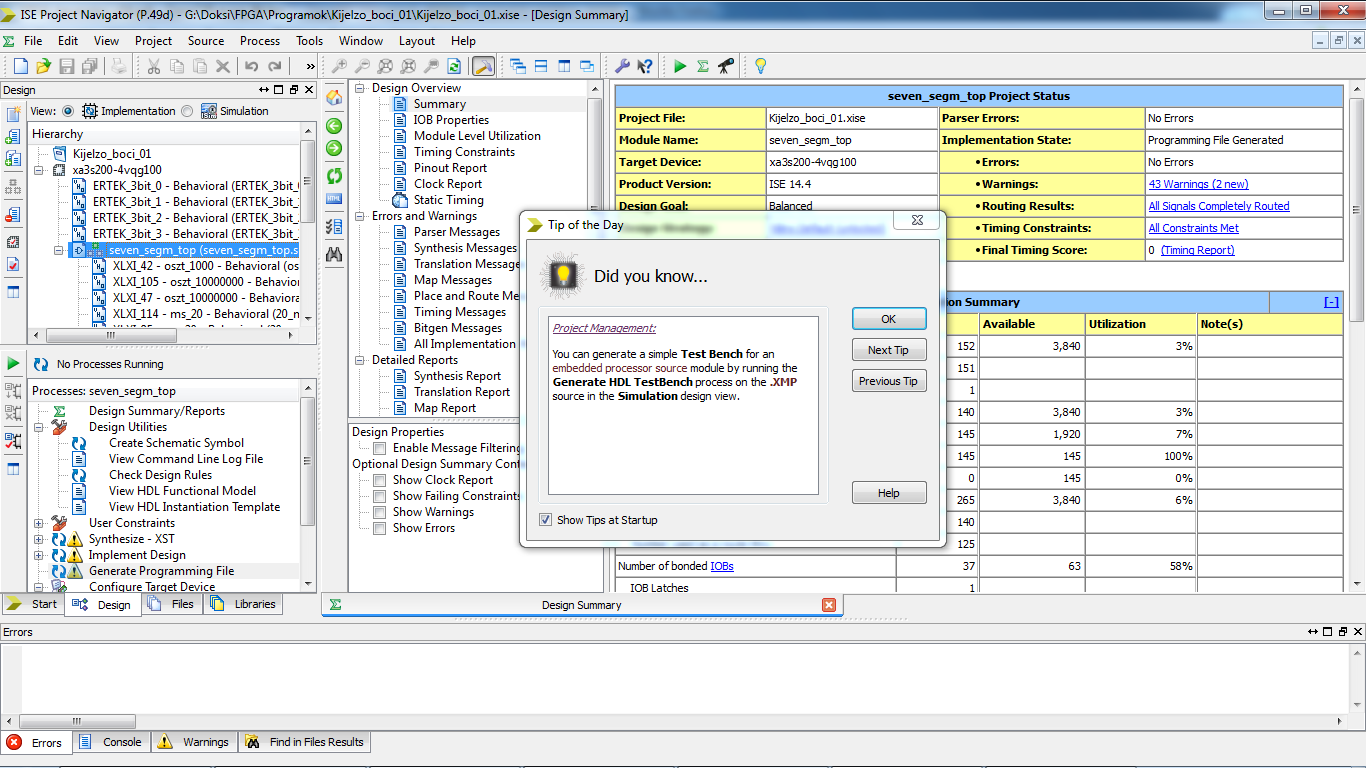This screenshot has width=1366, height=768.
Task: Collapse the xa3s200-4vqg100 device node
Action: coord(39,170)
